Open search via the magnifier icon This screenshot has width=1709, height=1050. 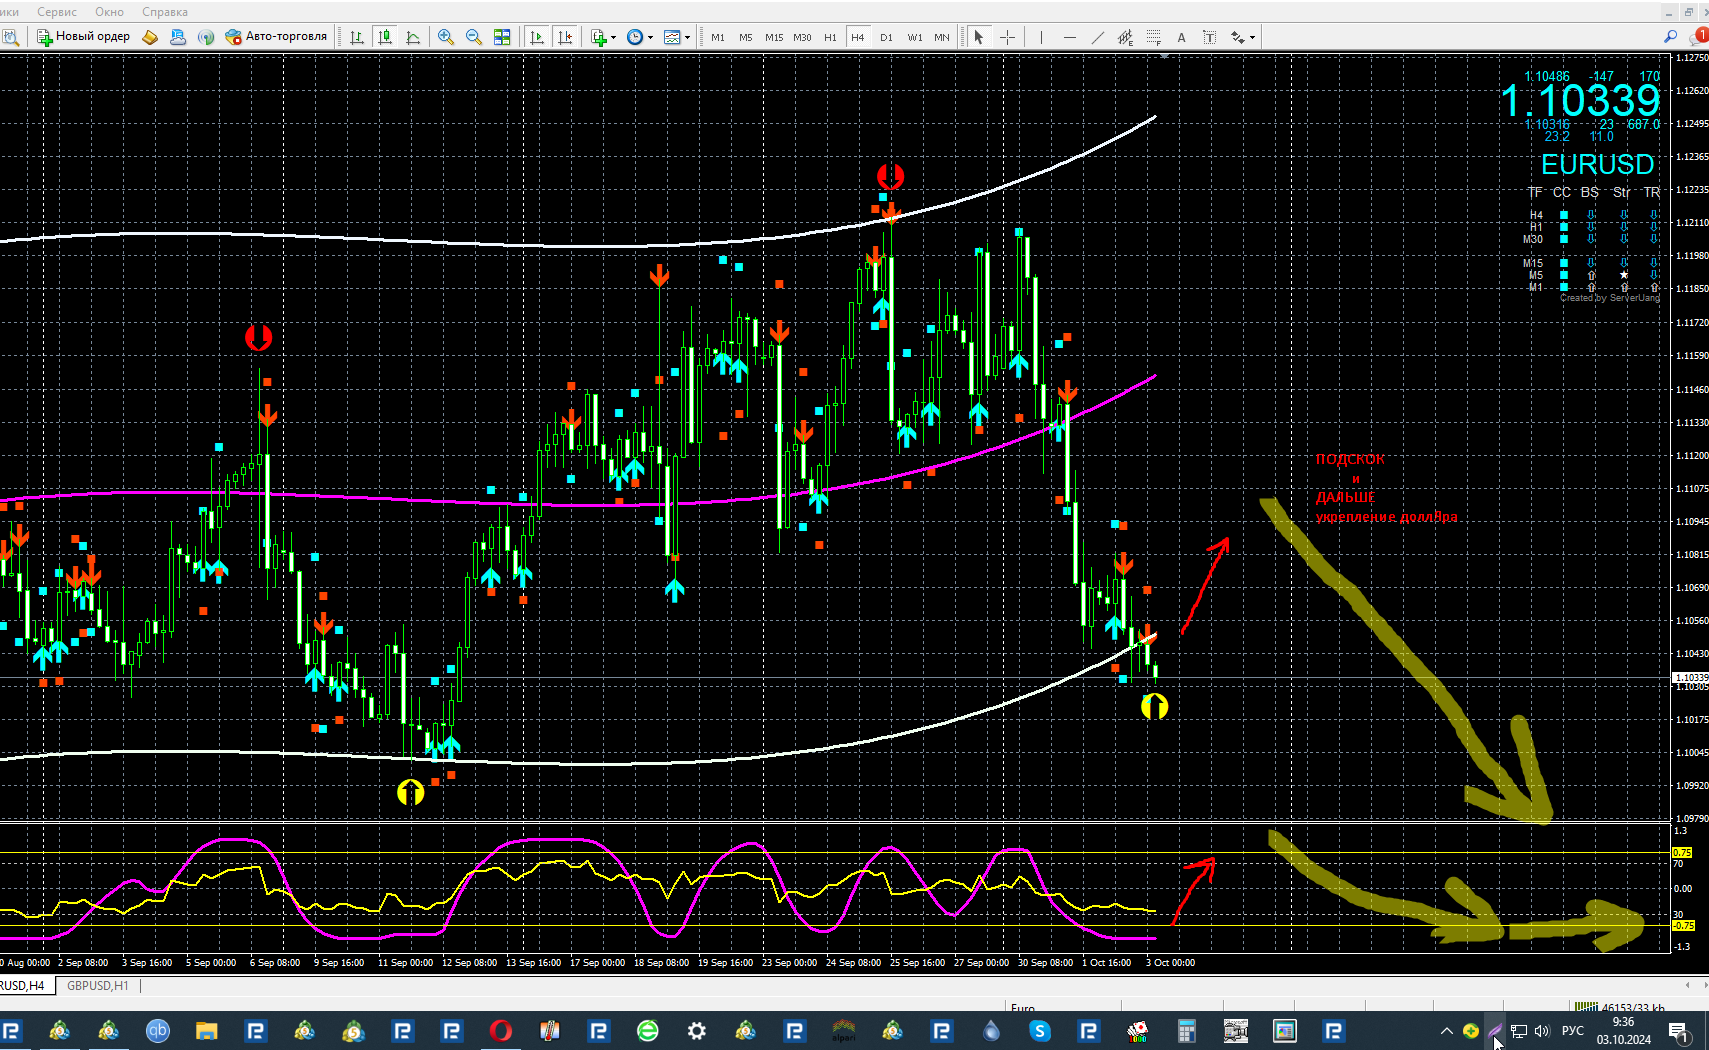coord(1670,36)
